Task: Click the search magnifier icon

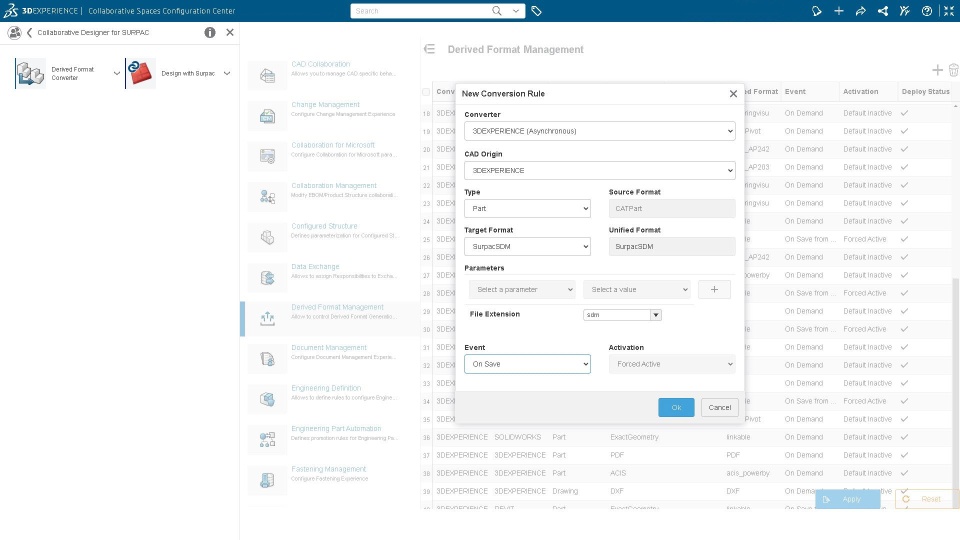Action: coord(497,10)
